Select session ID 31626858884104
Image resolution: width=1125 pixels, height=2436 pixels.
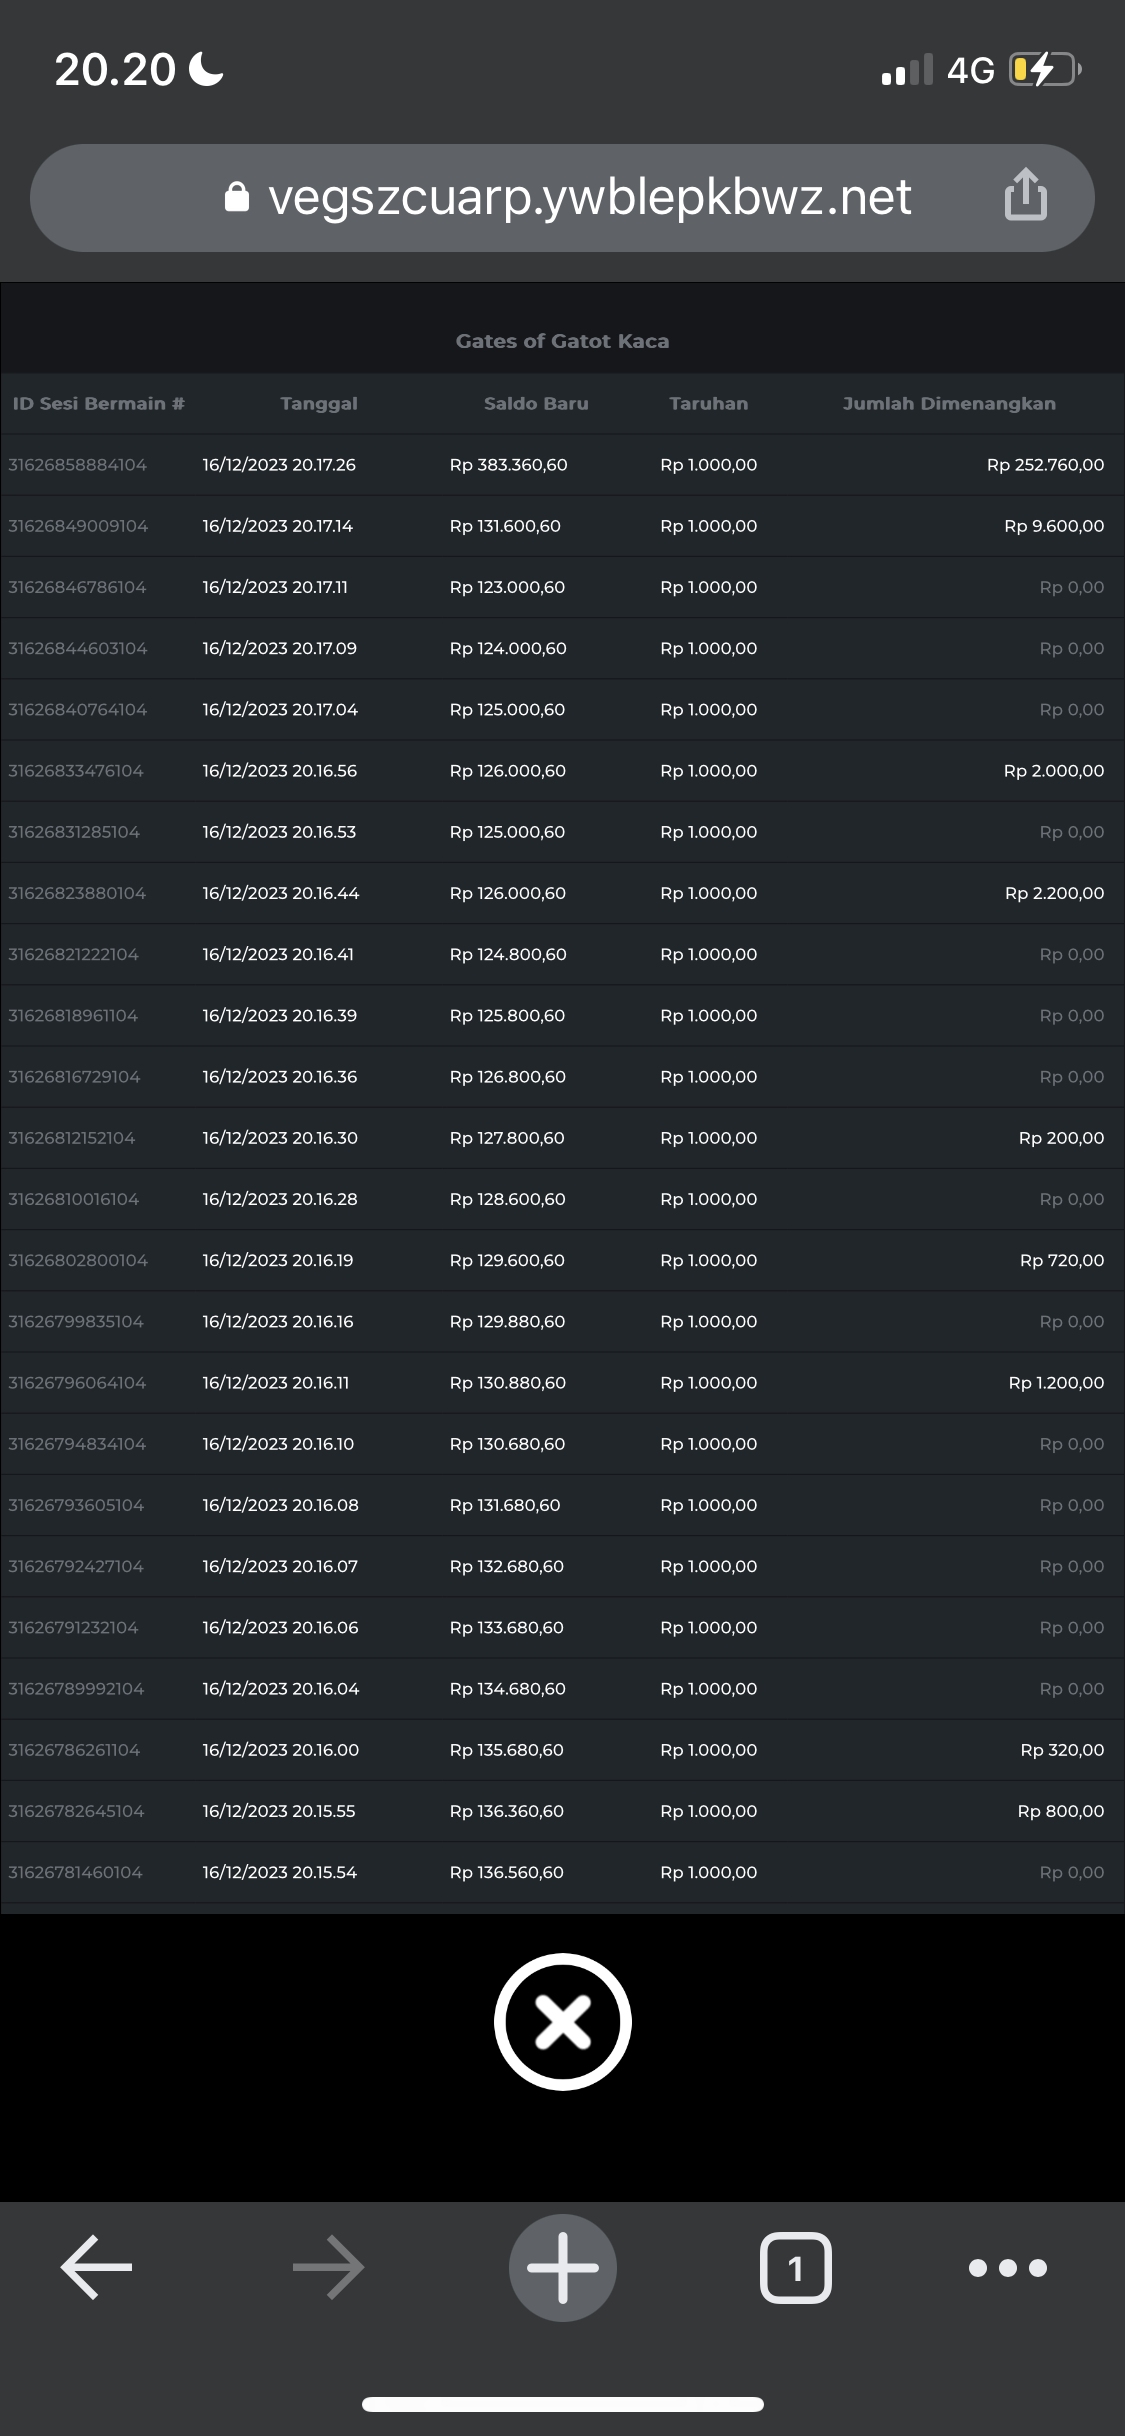(78, 465)
